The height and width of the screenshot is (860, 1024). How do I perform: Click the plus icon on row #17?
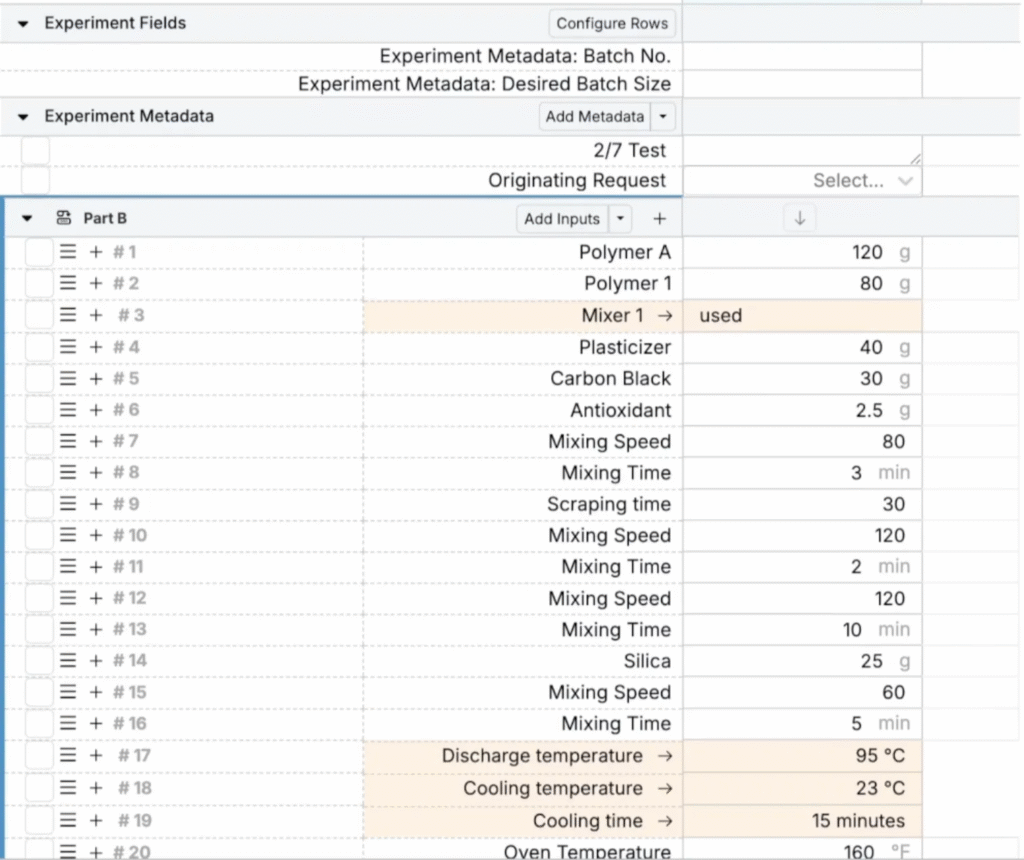point(96,756)
